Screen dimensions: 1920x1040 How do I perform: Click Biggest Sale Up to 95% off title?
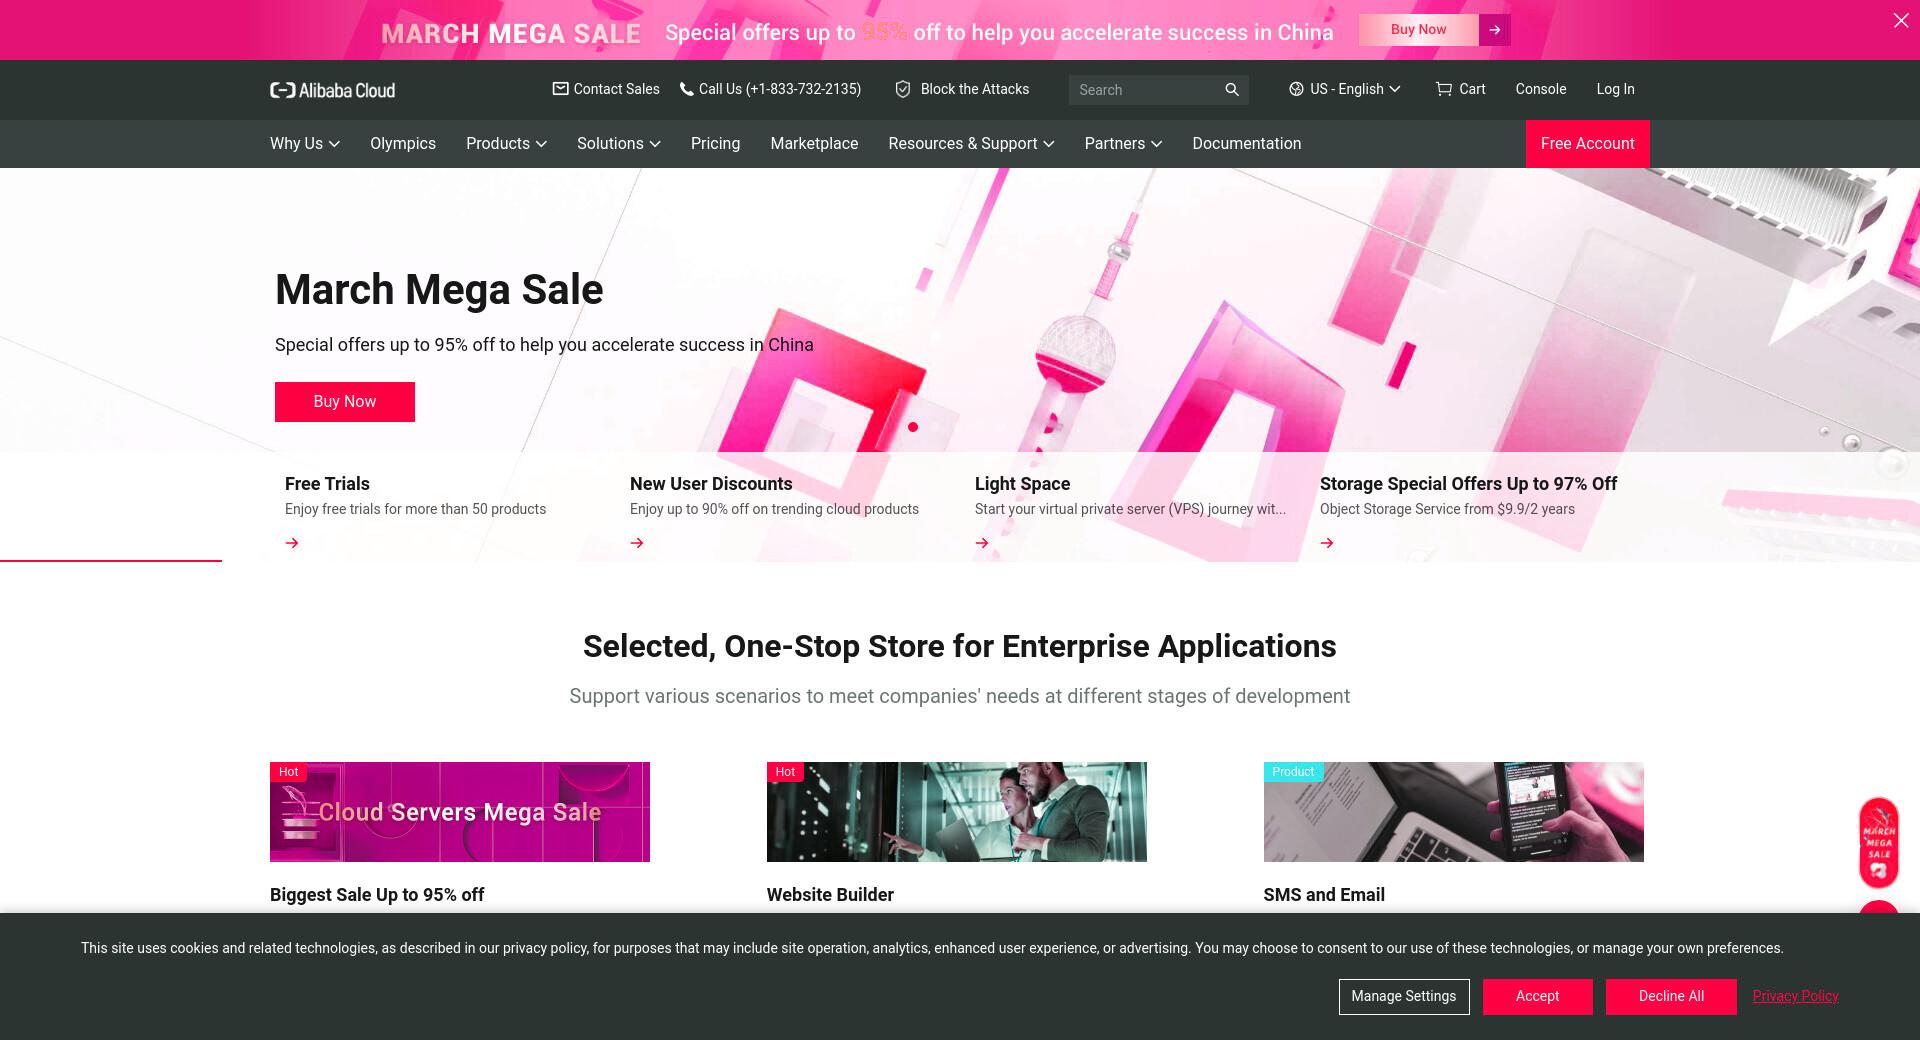click(x=377, y=895)
